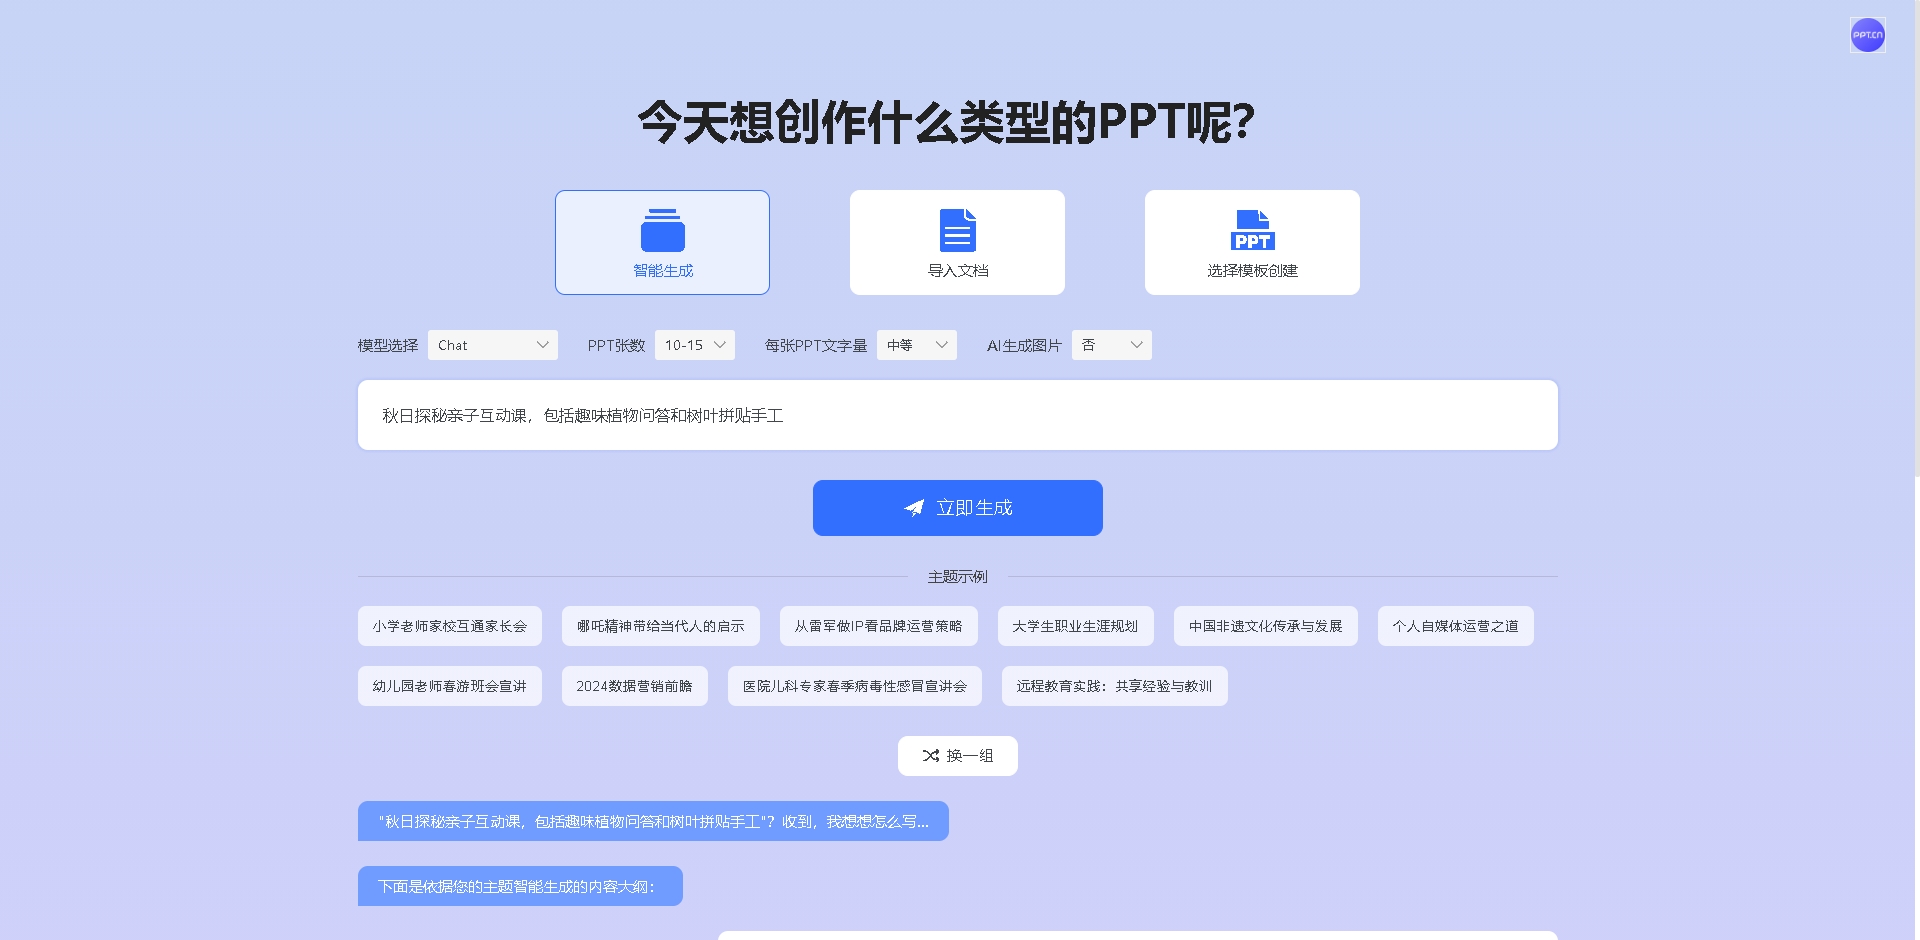Click into the PPT topic input field
1920x940 pixels.
[957, 415]
